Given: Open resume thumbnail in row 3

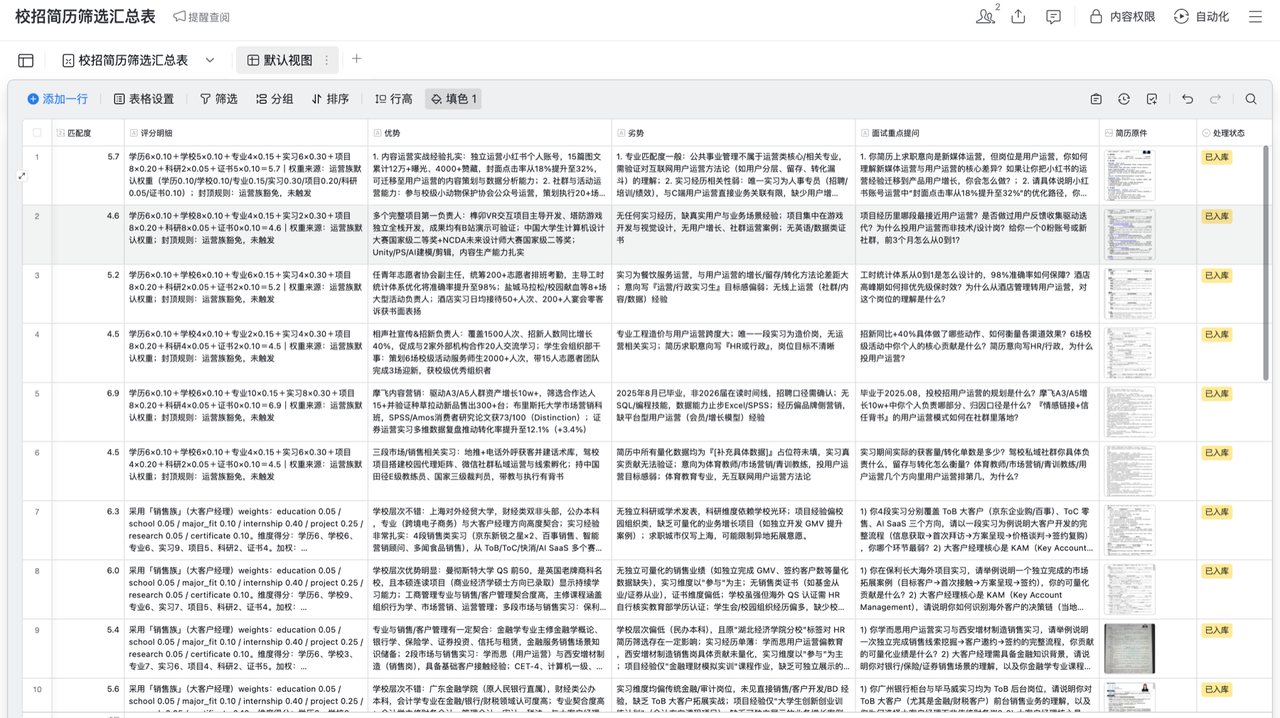Looking at the screenshot, I should (1130, 293).
